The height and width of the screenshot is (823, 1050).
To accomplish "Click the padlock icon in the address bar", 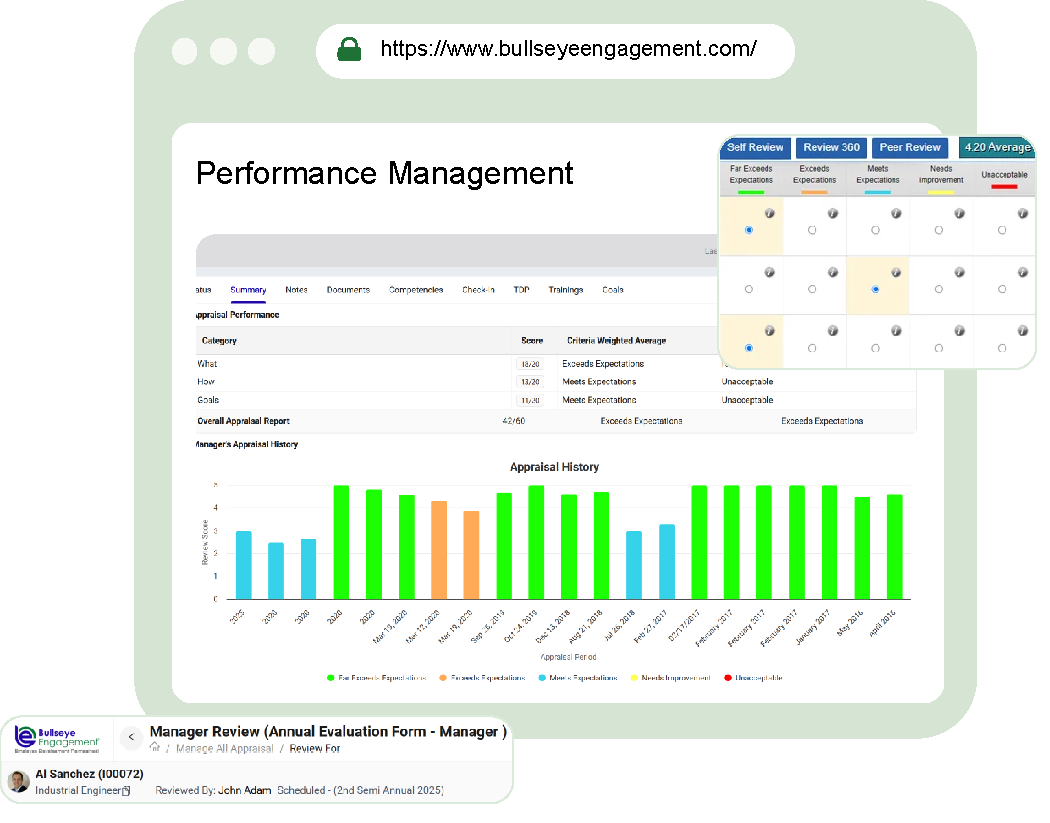I will pyautogui.click(x=349, y=49).
